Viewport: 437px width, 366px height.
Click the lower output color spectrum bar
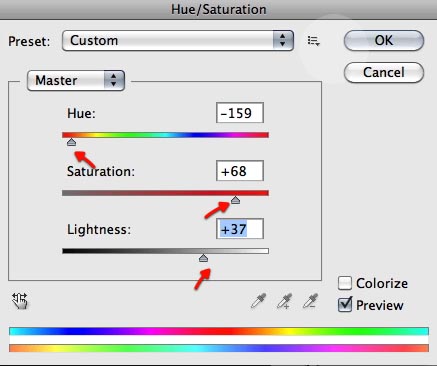pyautogui.click(x=219, y=348)
